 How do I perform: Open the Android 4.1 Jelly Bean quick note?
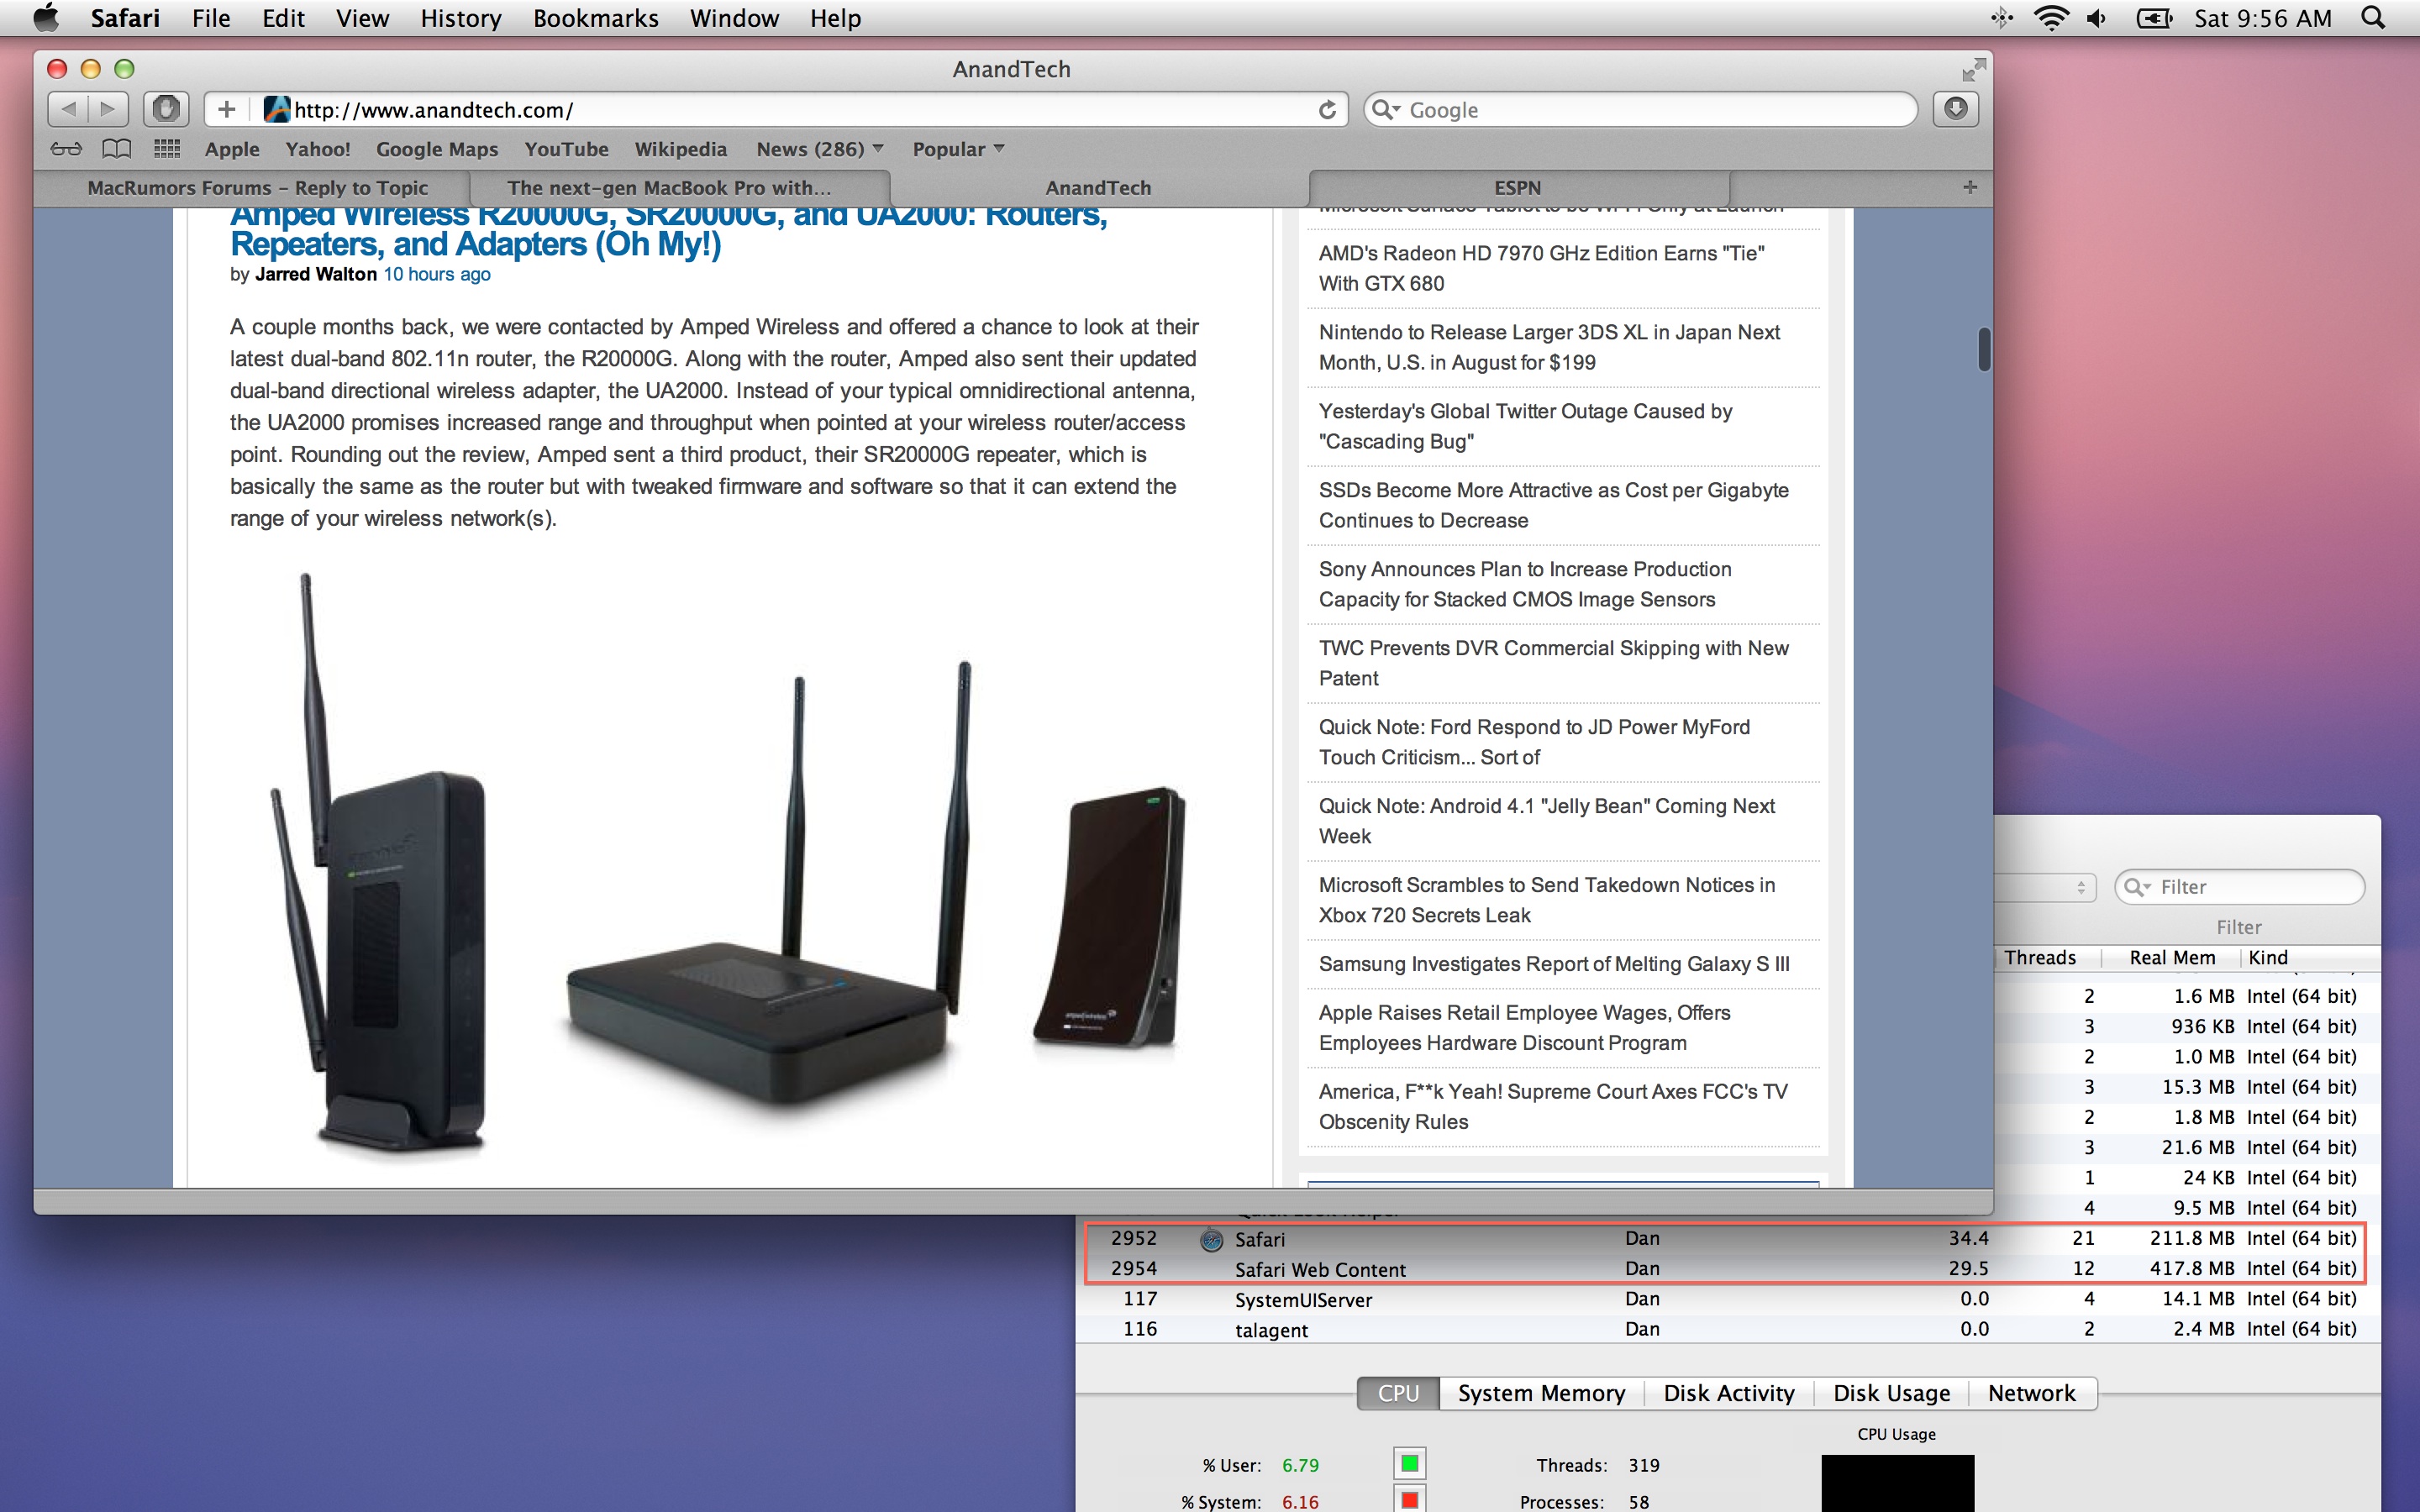[x=1546, y=821]
